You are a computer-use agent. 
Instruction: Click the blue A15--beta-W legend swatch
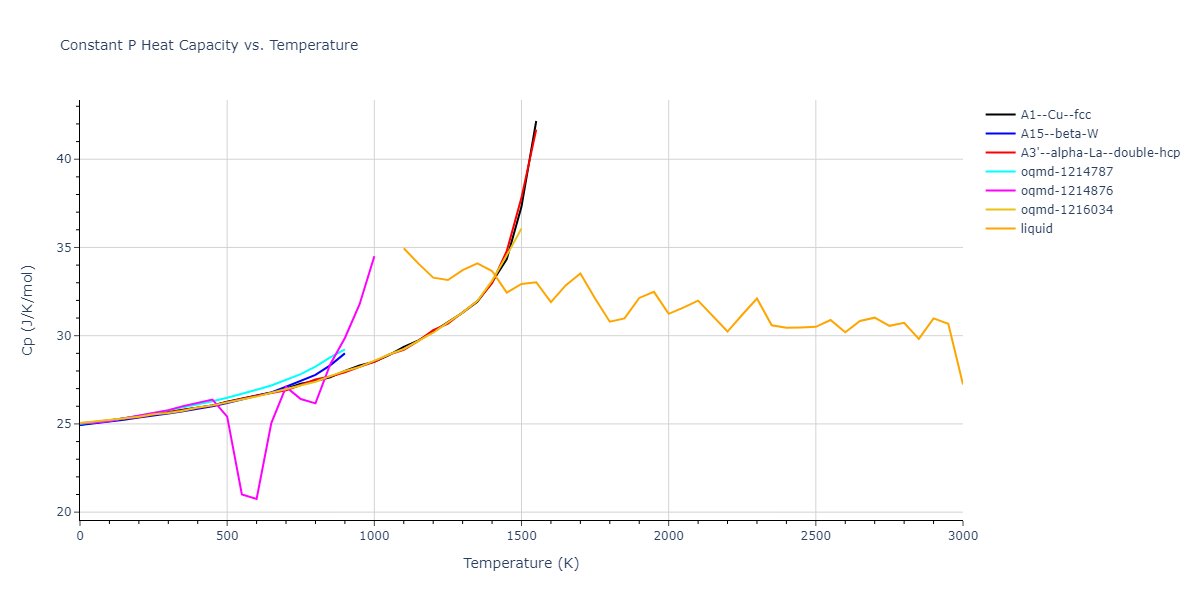pos(999,134)
